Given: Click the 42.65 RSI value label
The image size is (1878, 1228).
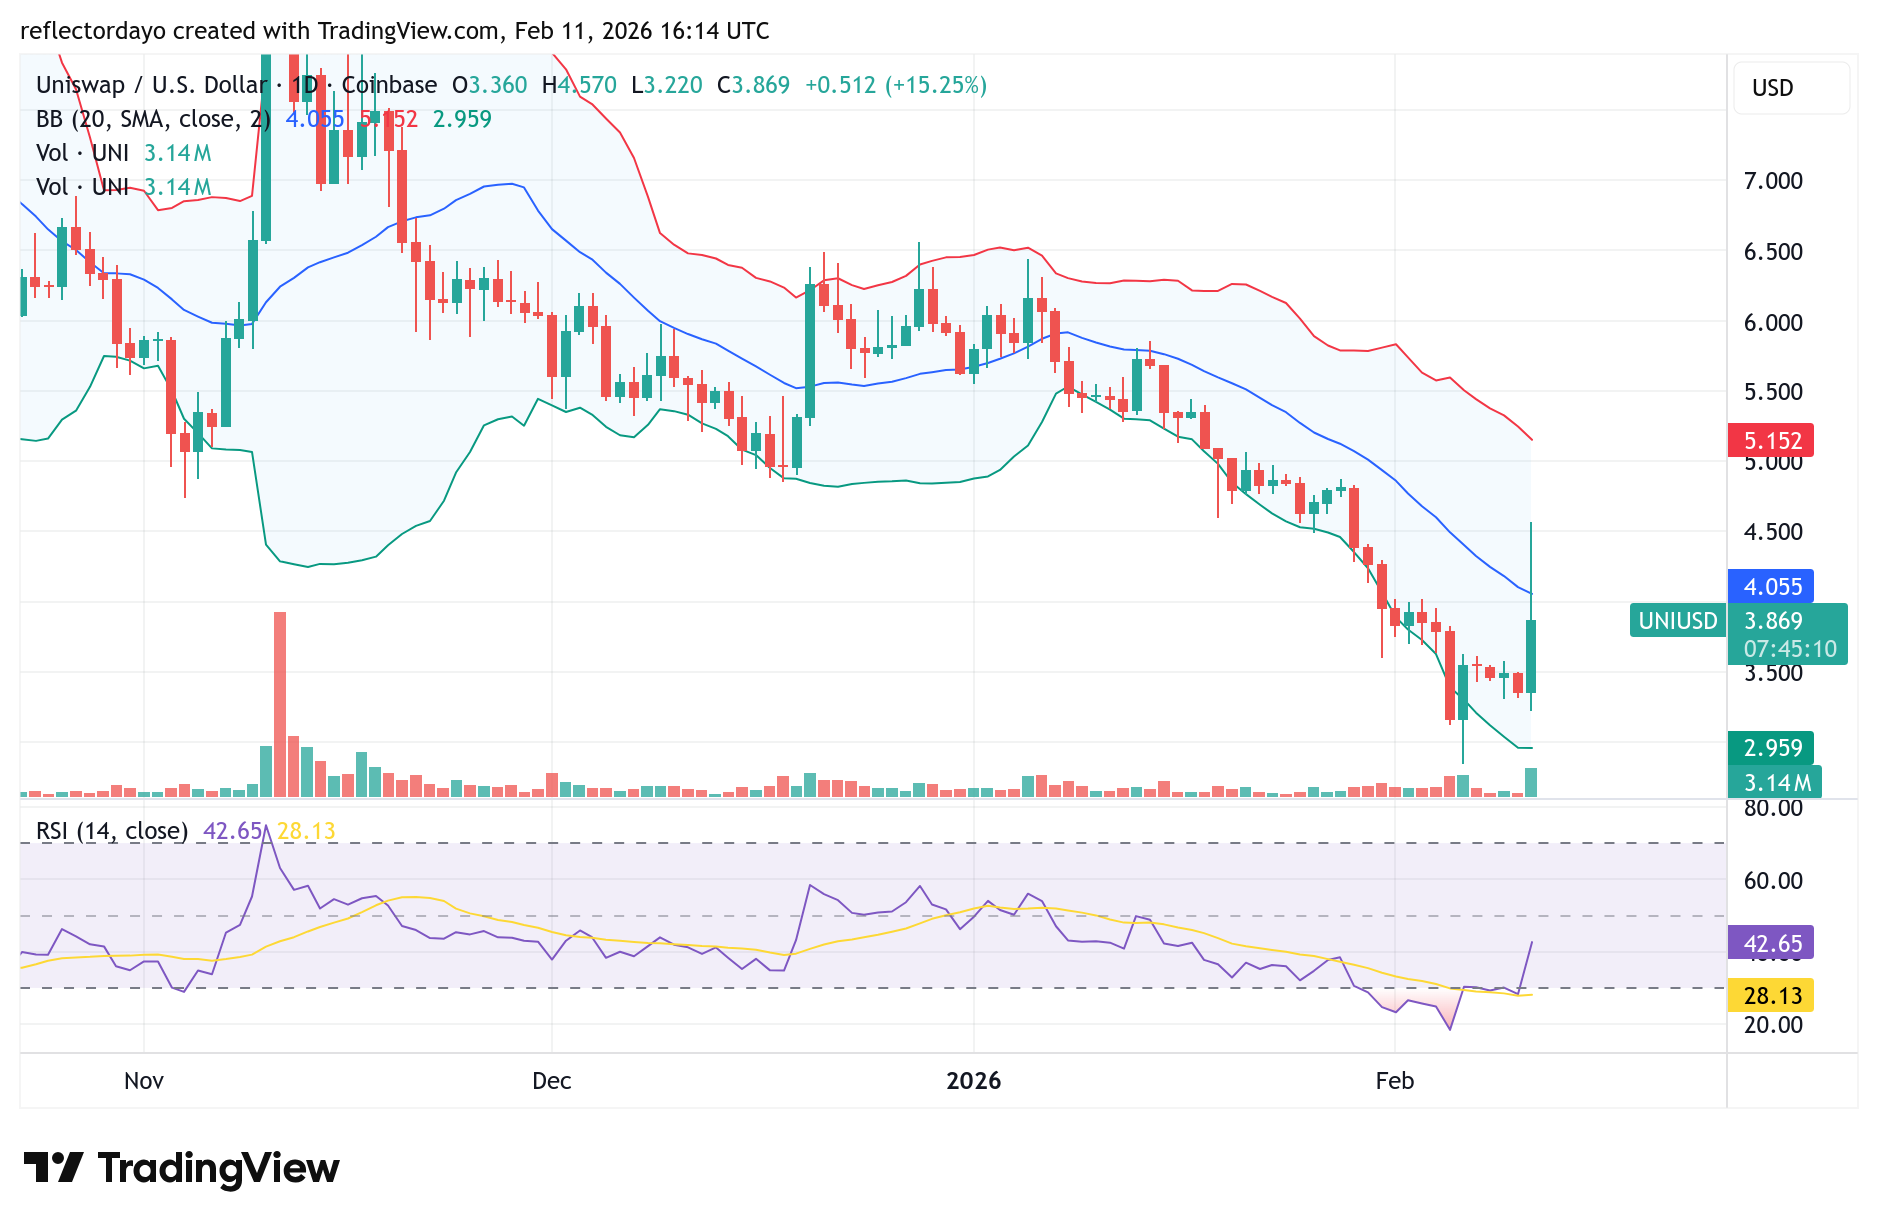Looking at the screenshot, I should pyautogui.click(x=1771, y=943).
